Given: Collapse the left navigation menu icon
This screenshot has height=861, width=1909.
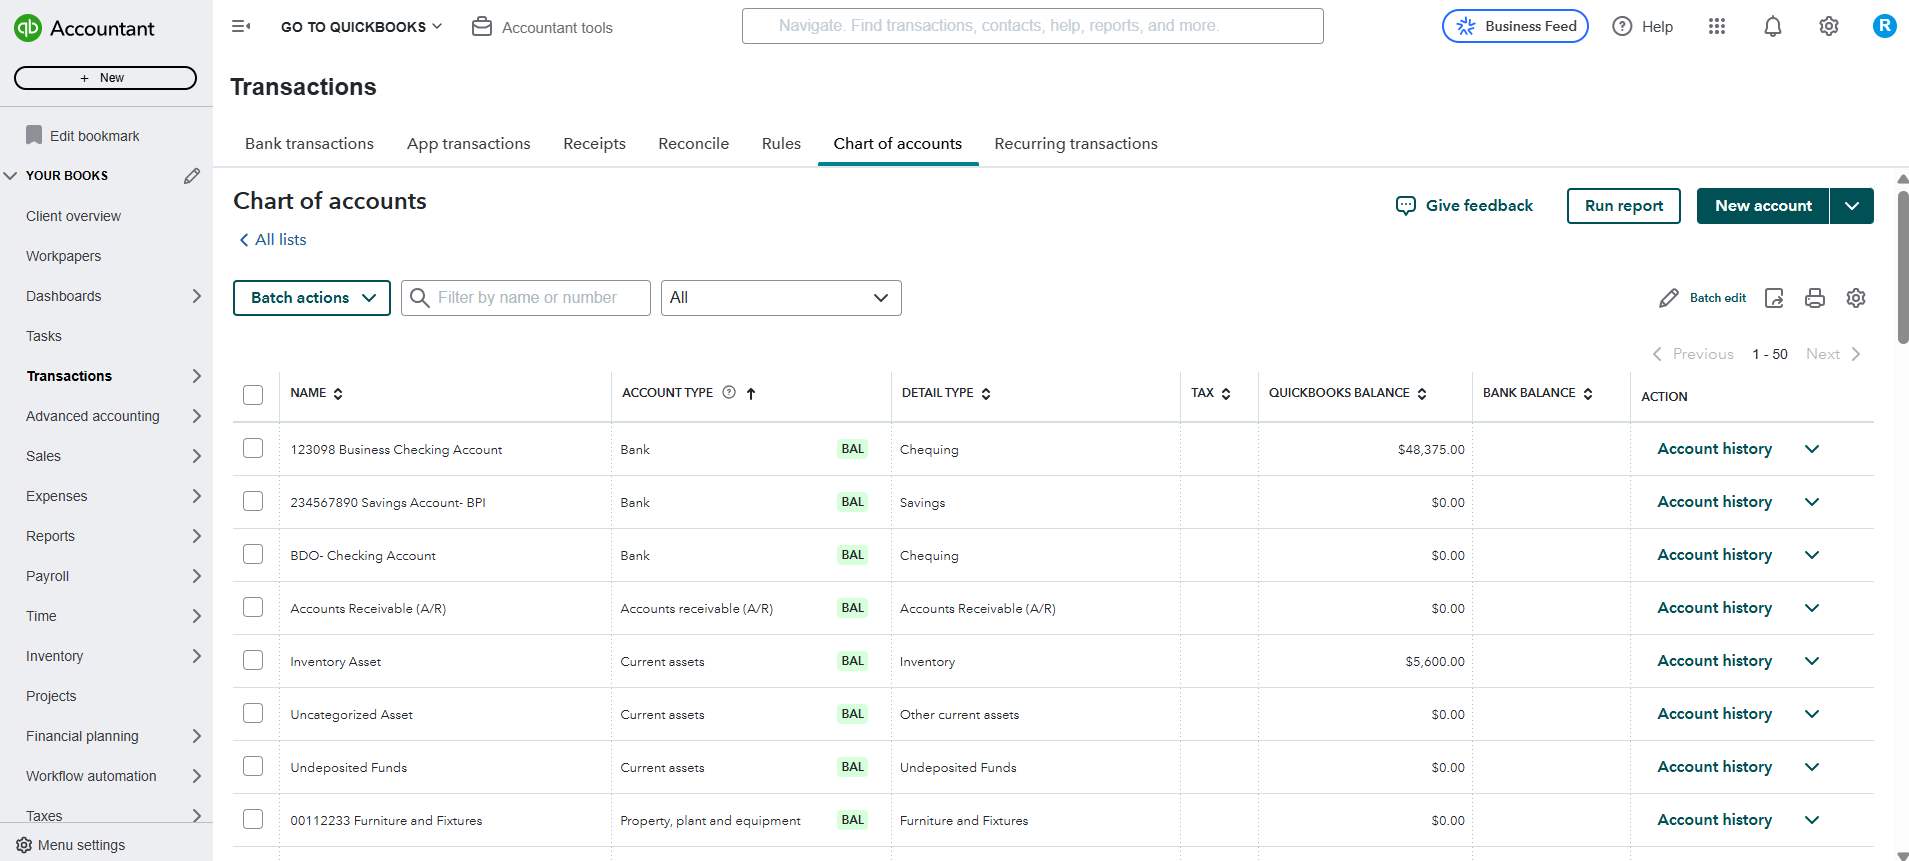Looking at the screenshot, I should tap(241, 26).
